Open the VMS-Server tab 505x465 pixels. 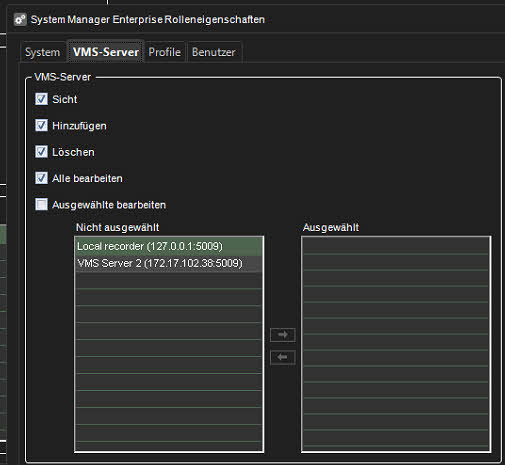[106, 52]
